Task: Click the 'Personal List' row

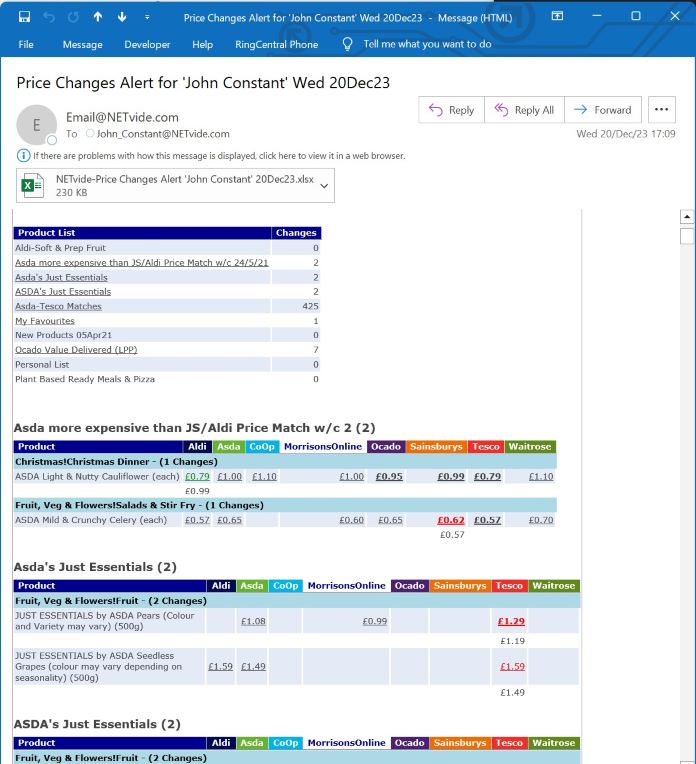Action: (x=167, y=364)
